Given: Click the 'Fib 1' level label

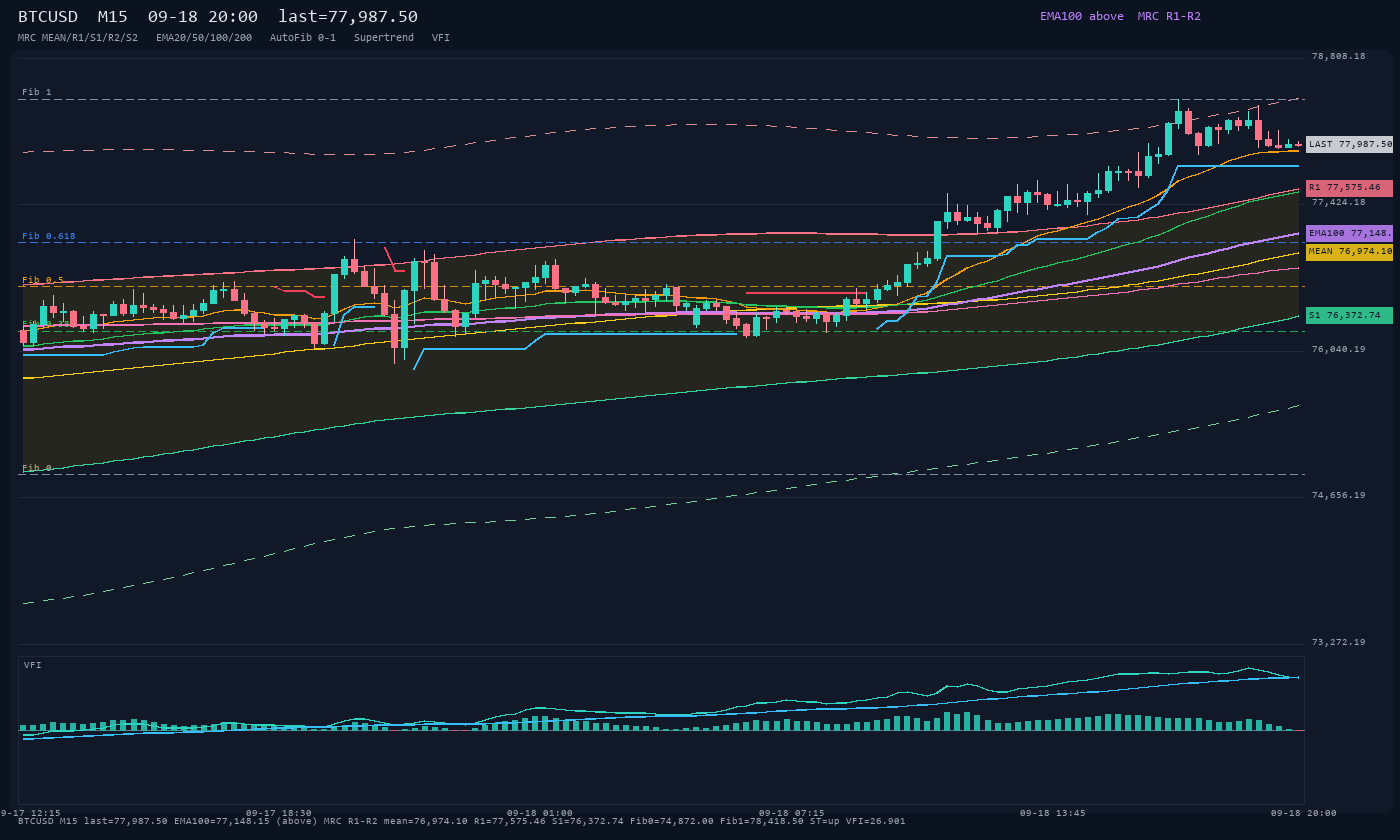Looking at the screenshot, I should click(x=37, y=92).
